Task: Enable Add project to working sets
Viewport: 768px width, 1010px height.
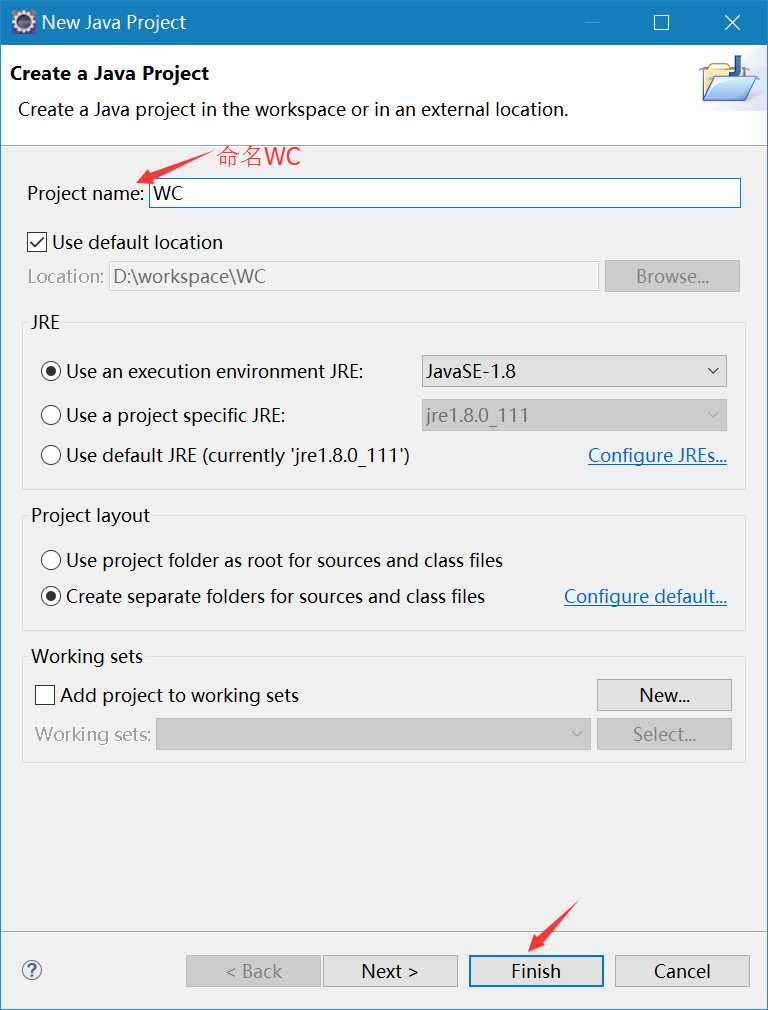Action: [45, 695]
